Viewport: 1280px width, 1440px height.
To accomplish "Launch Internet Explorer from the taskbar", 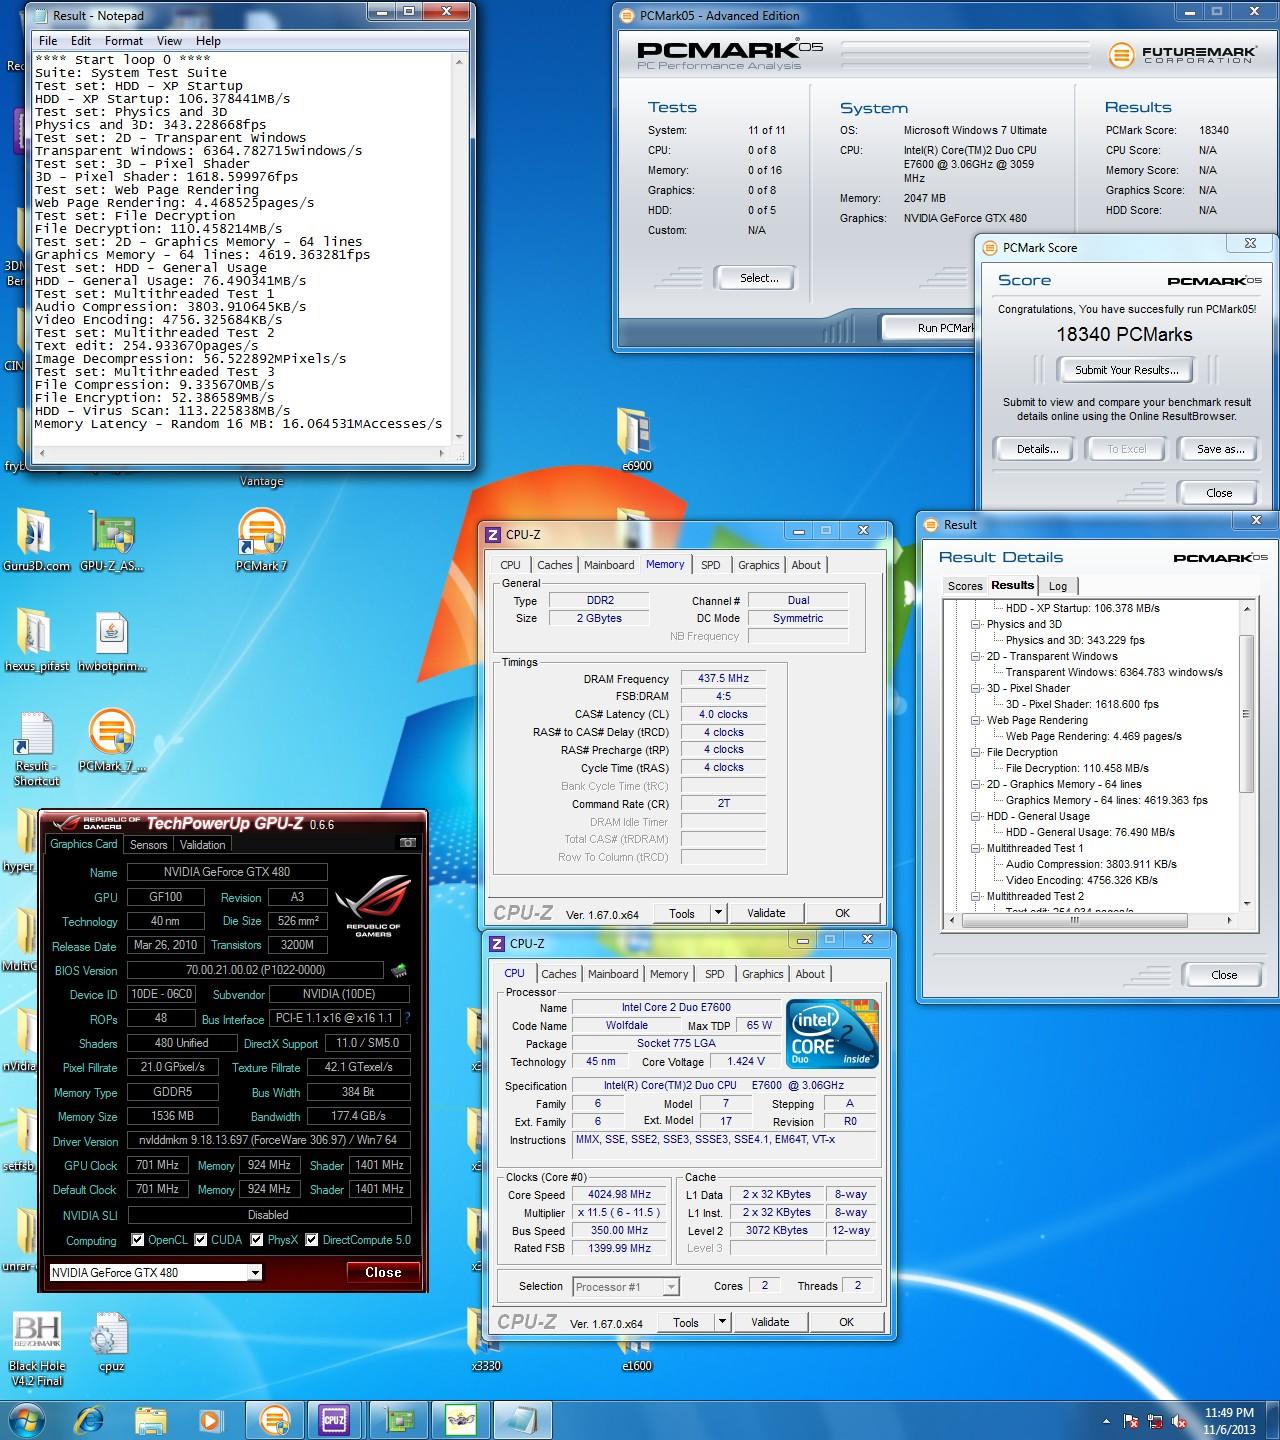I will click(90, 1419).
